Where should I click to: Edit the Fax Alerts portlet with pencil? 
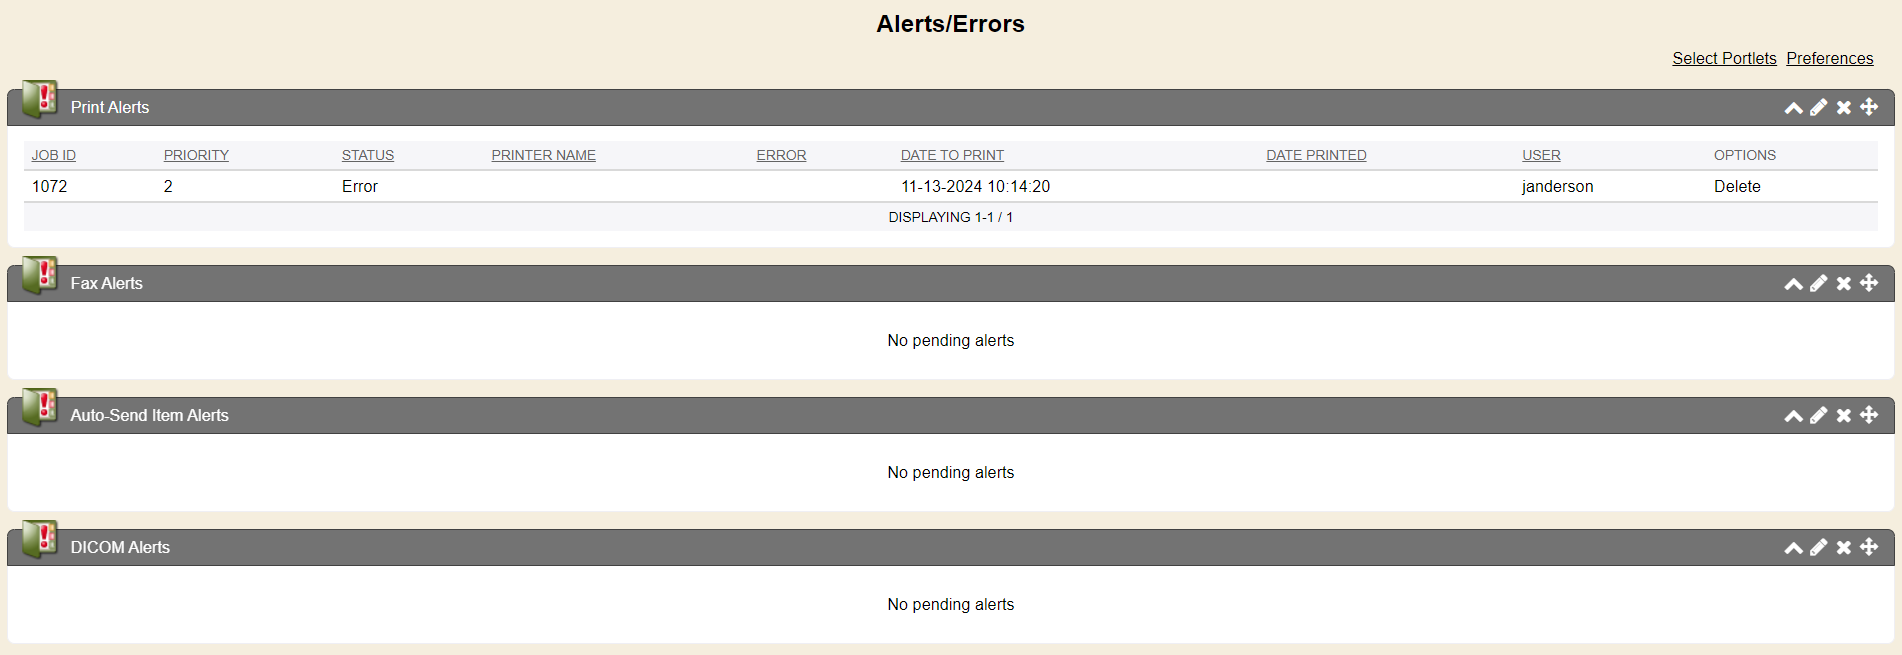[1818, 284]
